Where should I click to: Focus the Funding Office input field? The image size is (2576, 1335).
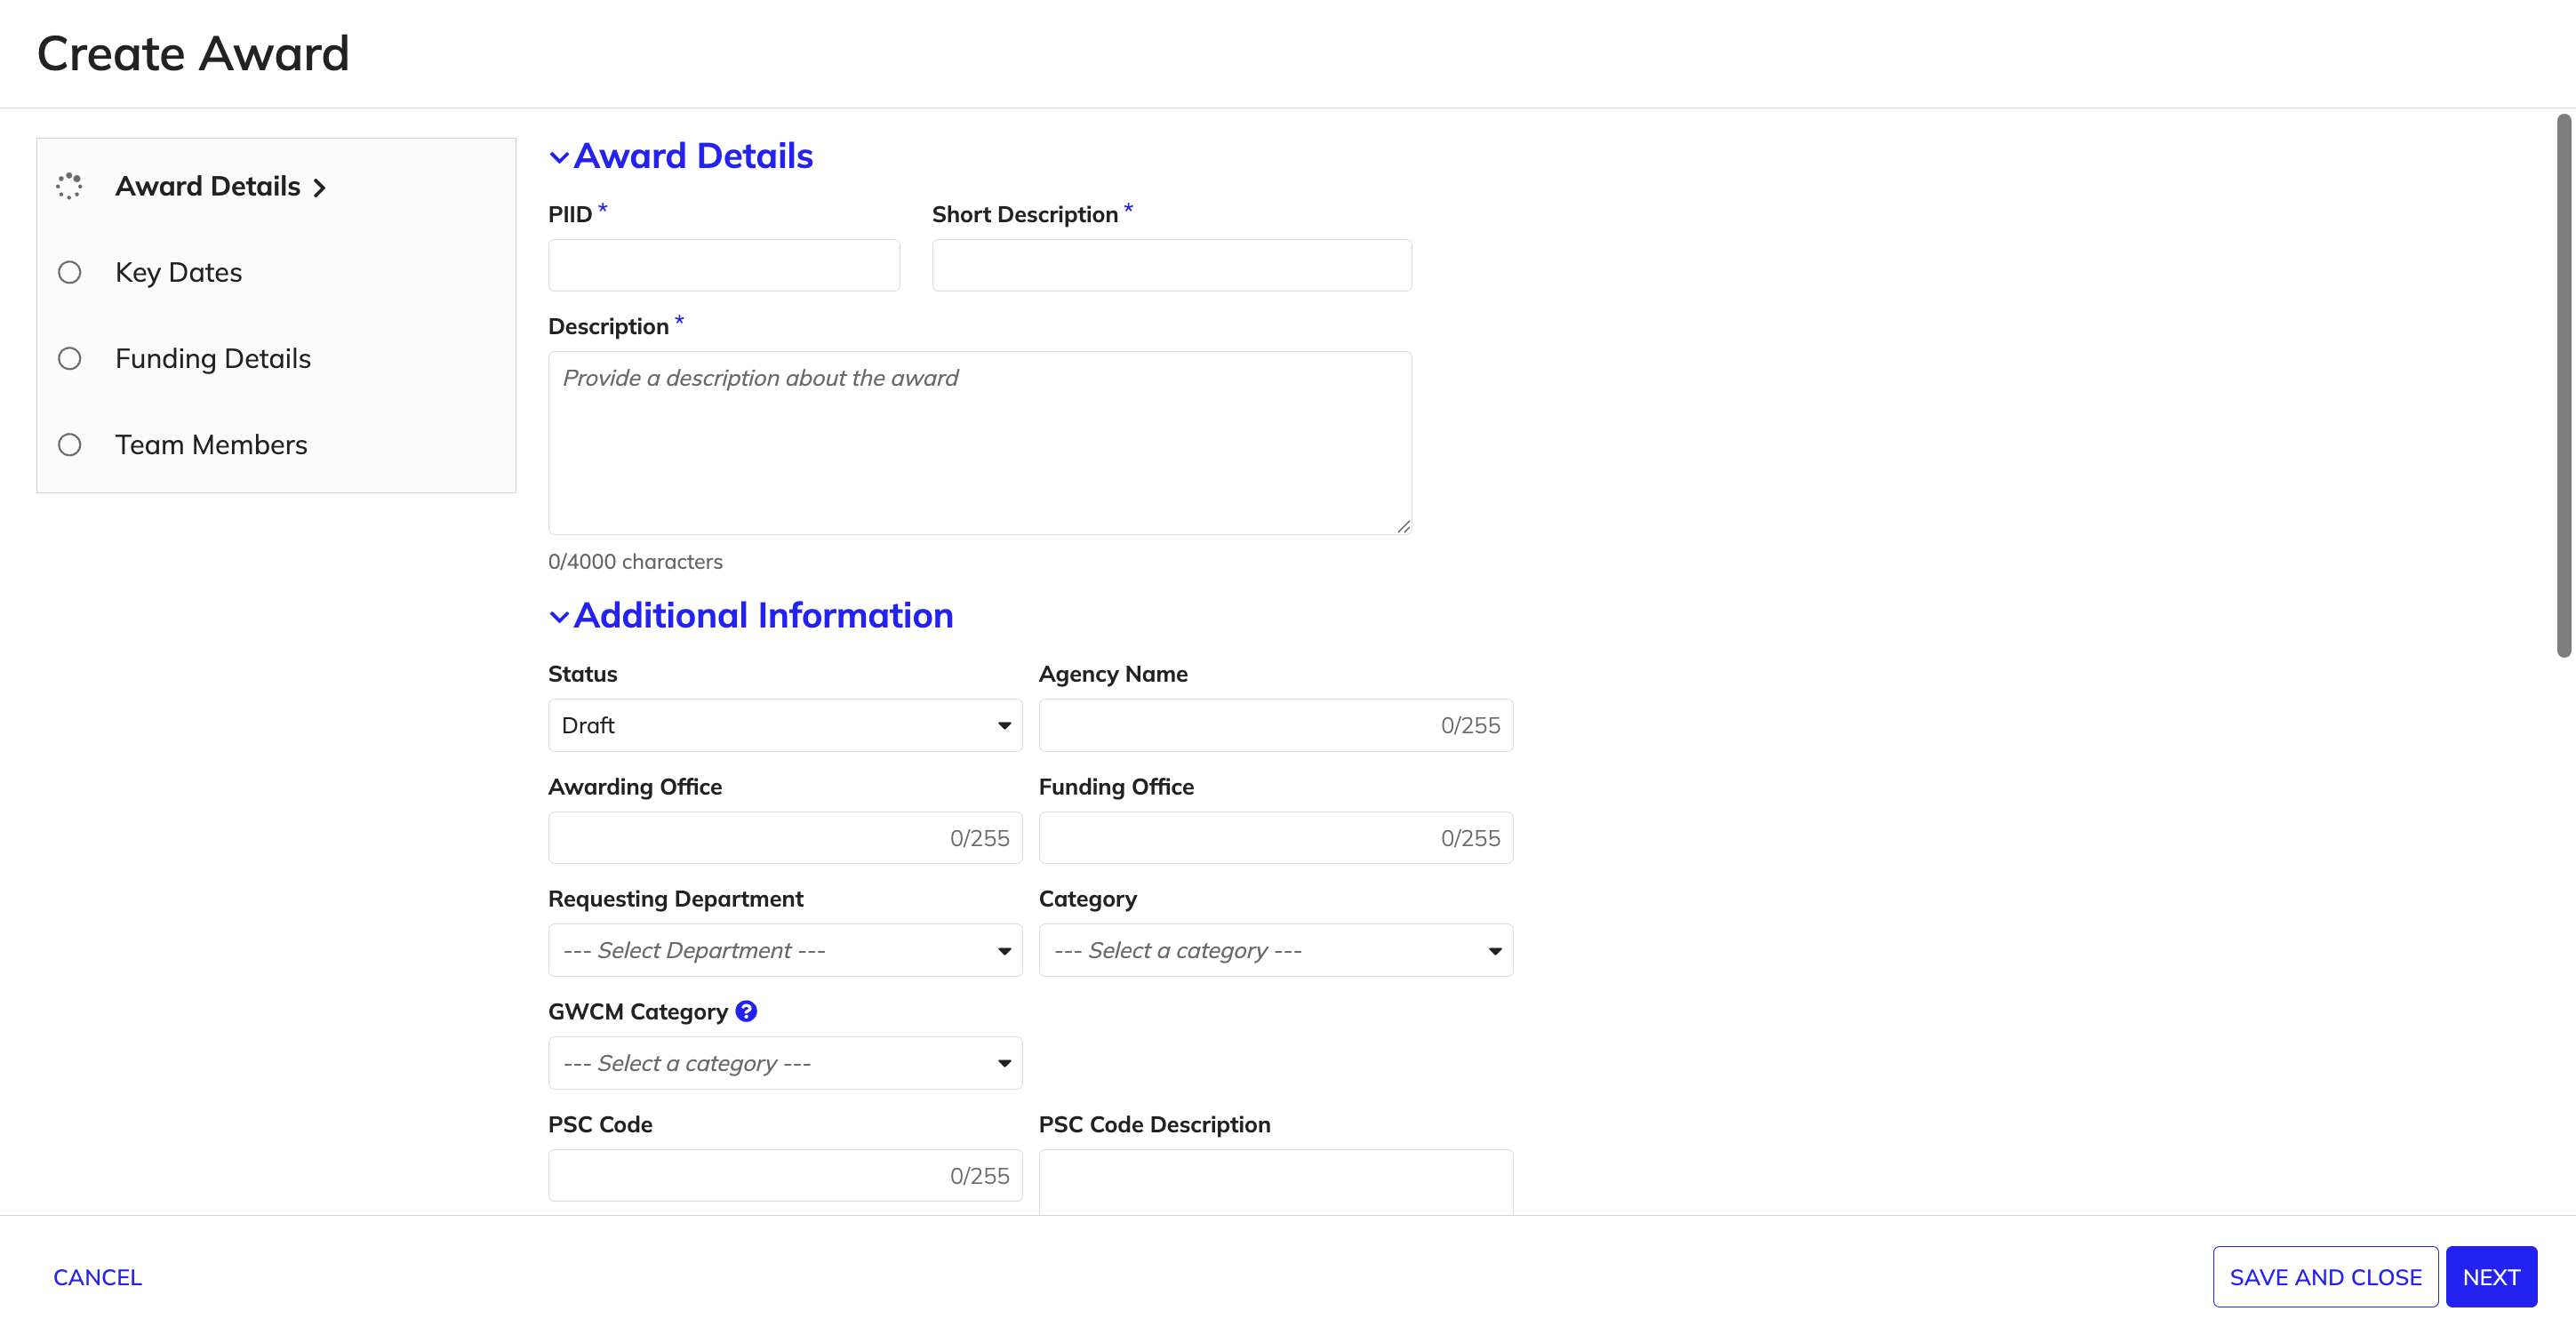[1275, 838]
